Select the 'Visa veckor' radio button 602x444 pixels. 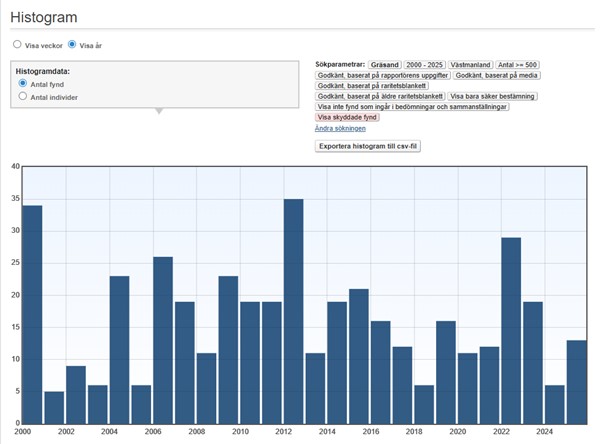point(17,45)
